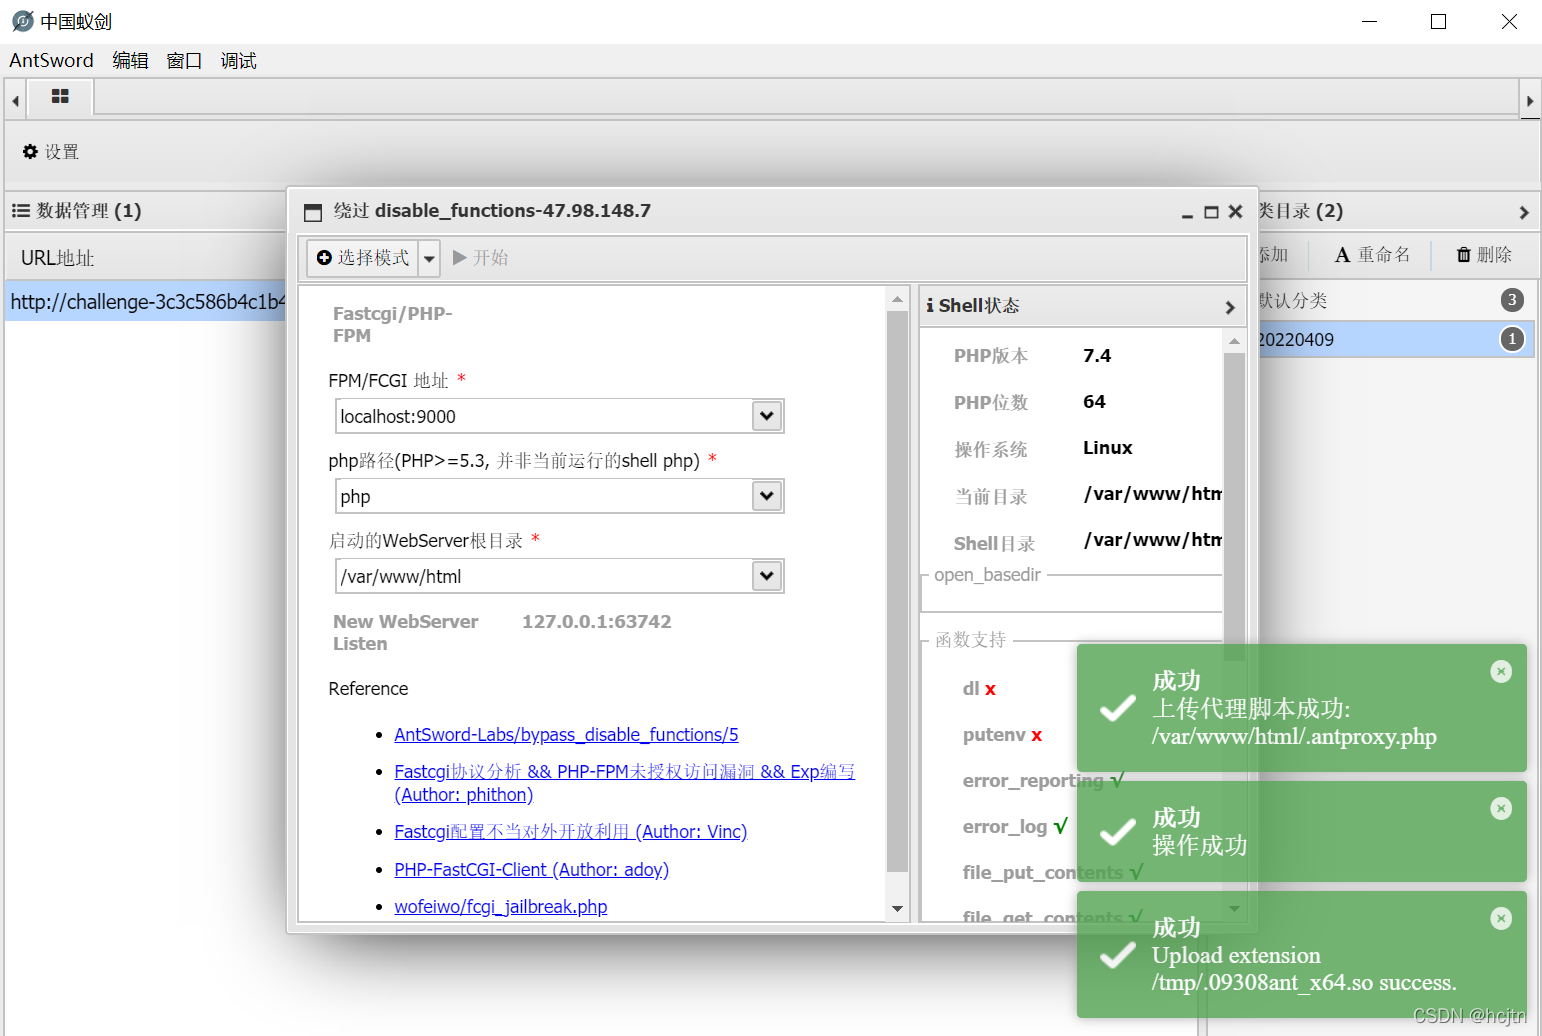
Task: Open the Fastcgi协议分析 phithon link
Action: pyautogui.click(x=624, y=783)
